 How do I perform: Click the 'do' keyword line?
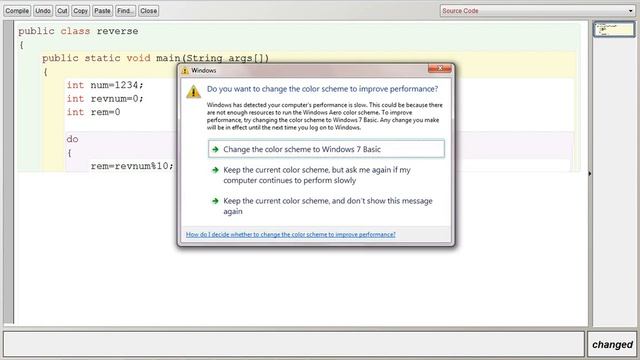tap(72, 139)
